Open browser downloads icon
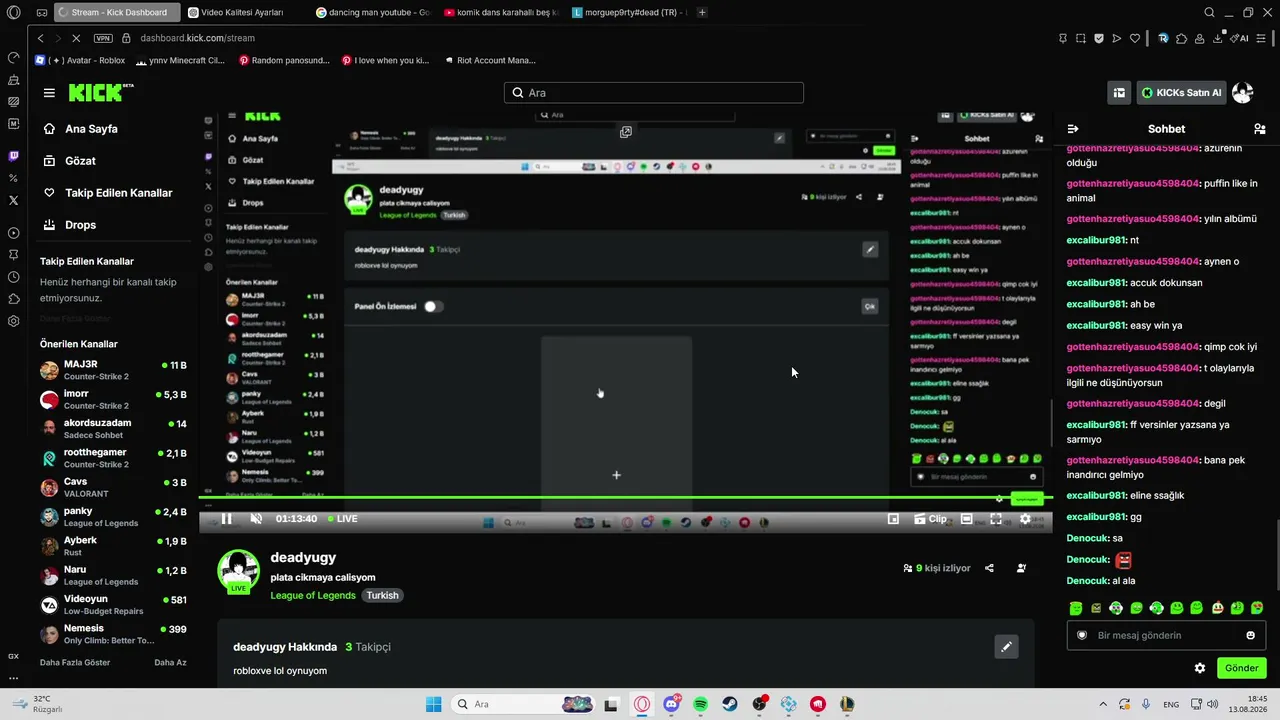 (1218, 38)
